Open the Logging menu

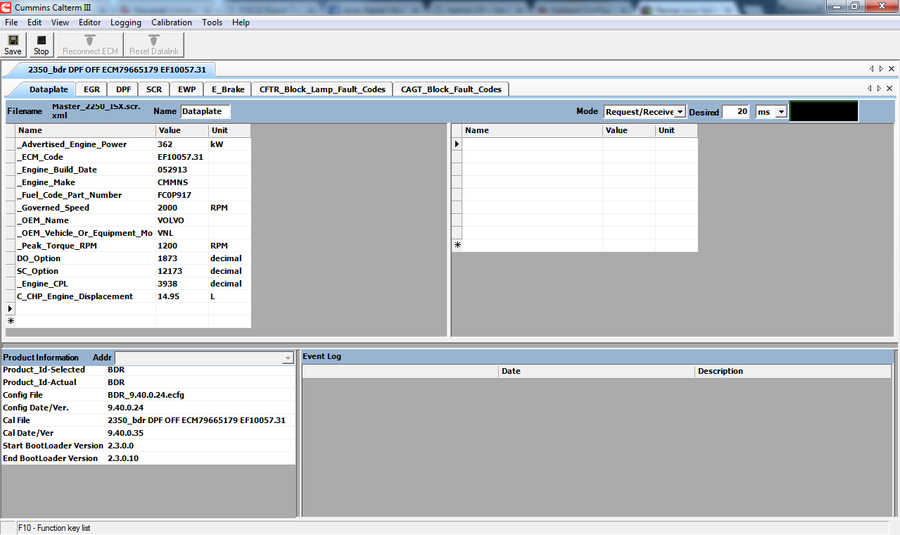(125, 22)
